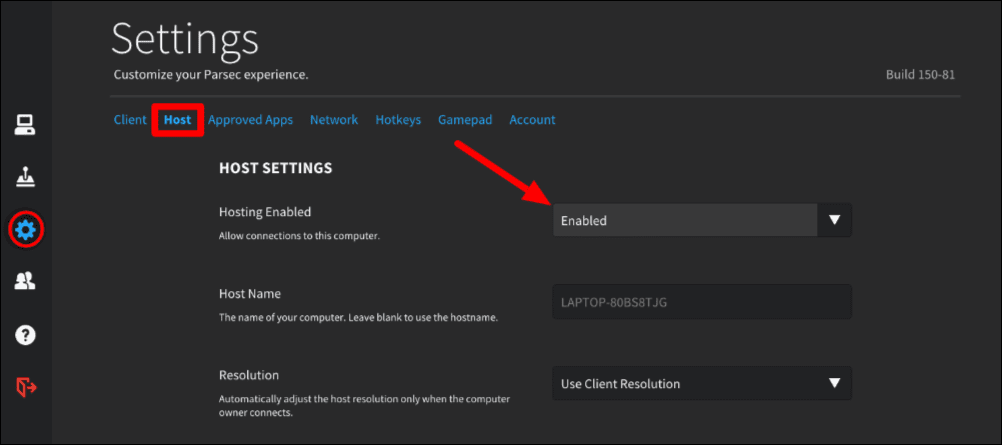This screenshot has width=1002, height=445.
Task: Select the Host tab
Action: tap(177, 120)
